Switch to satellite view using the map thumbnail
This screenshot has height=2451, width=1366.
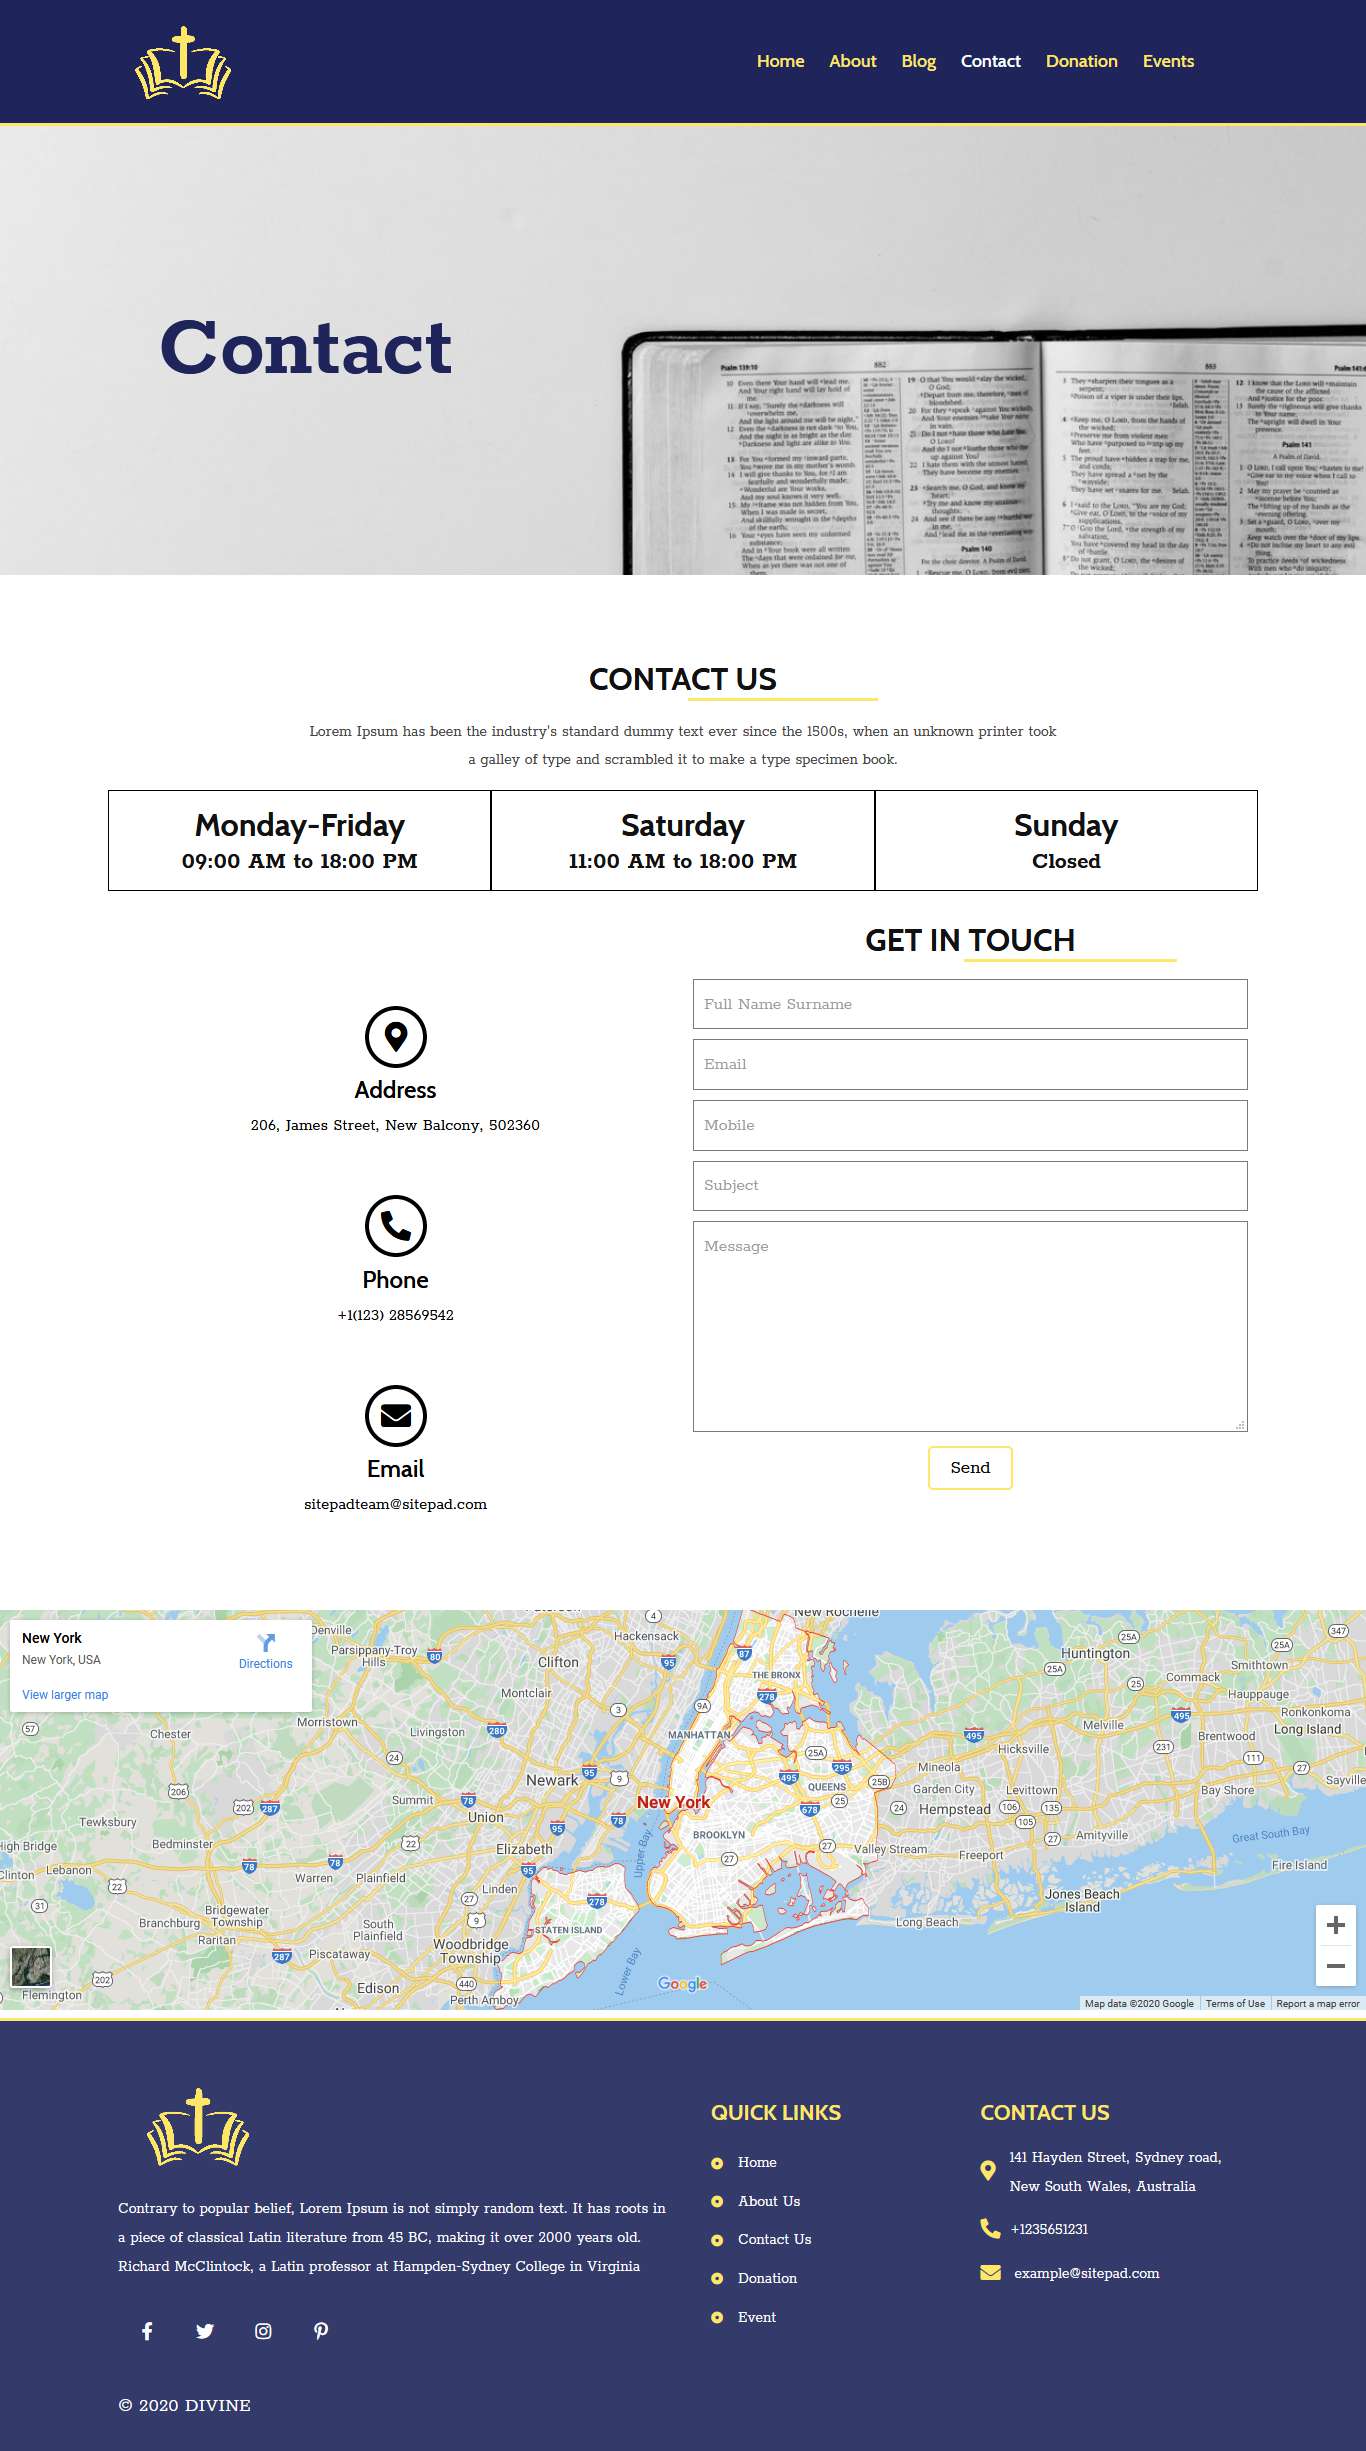tap(31, 1967)
